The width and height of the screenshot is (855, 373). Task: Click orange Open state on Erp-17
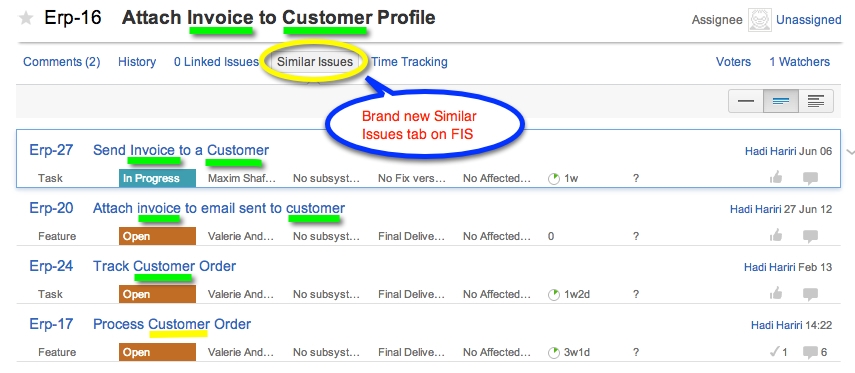[158, 352]
